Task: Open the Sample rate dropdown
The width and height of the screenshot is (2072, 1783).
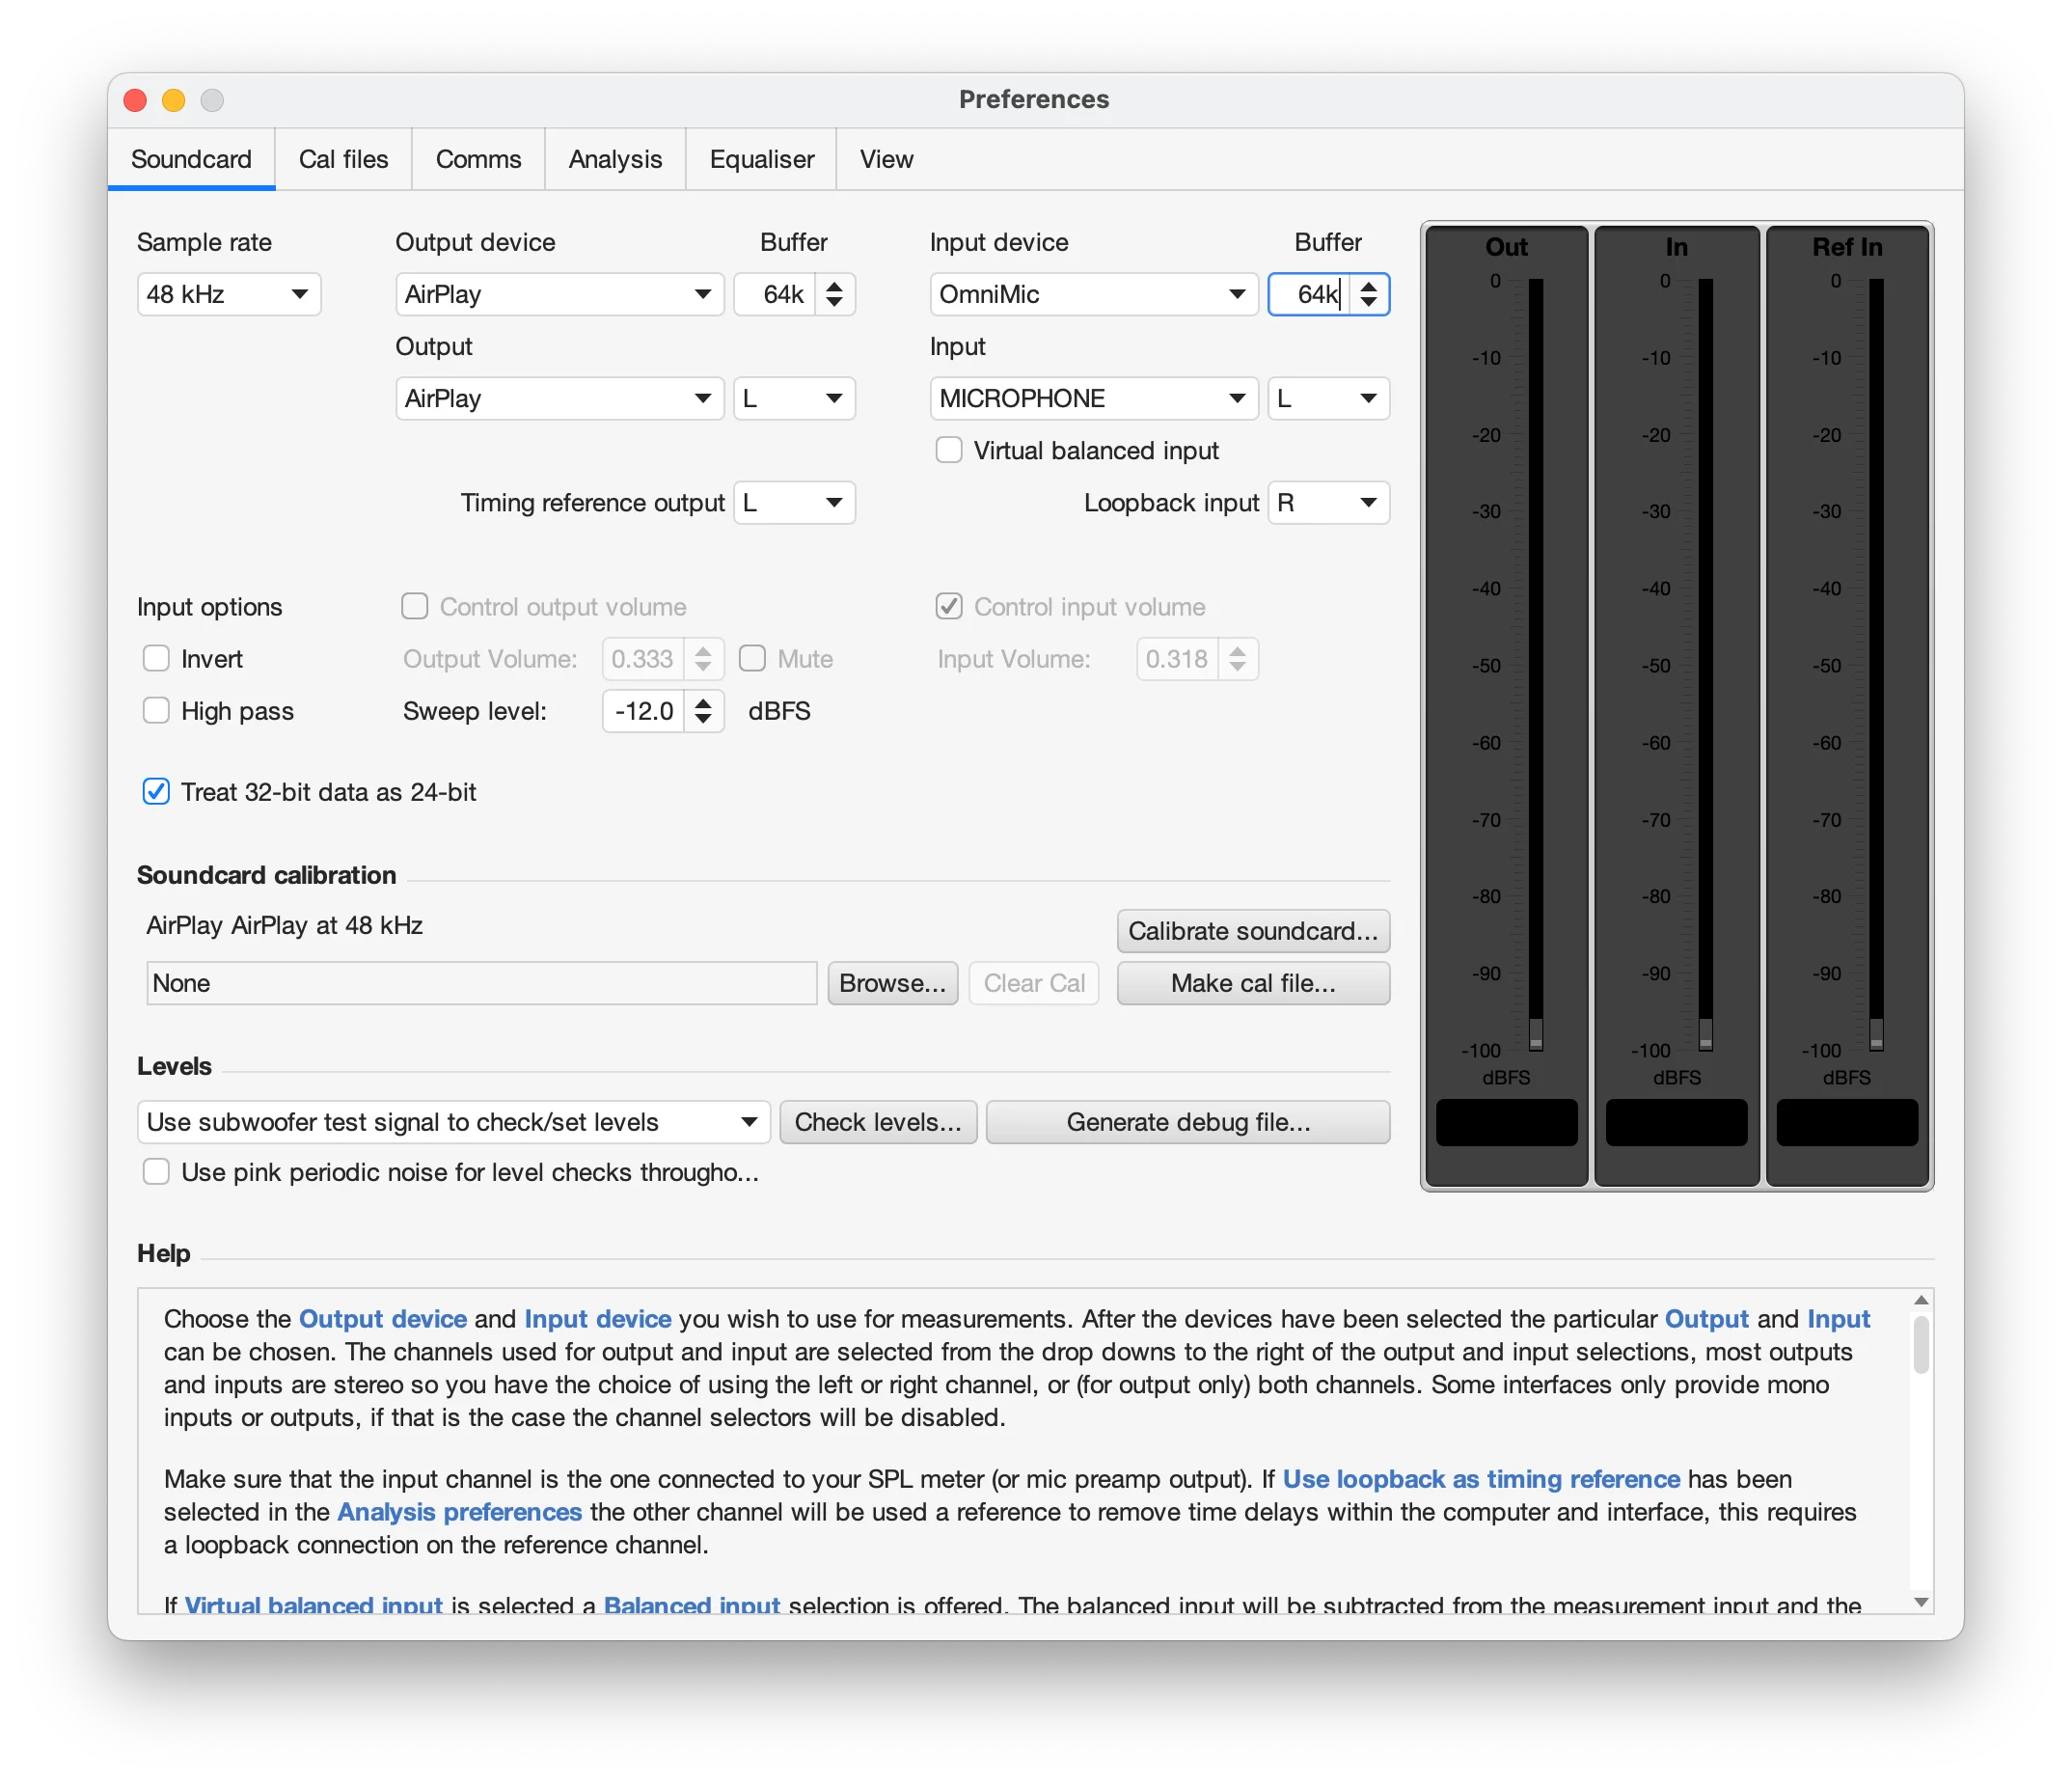Action: 229,294
